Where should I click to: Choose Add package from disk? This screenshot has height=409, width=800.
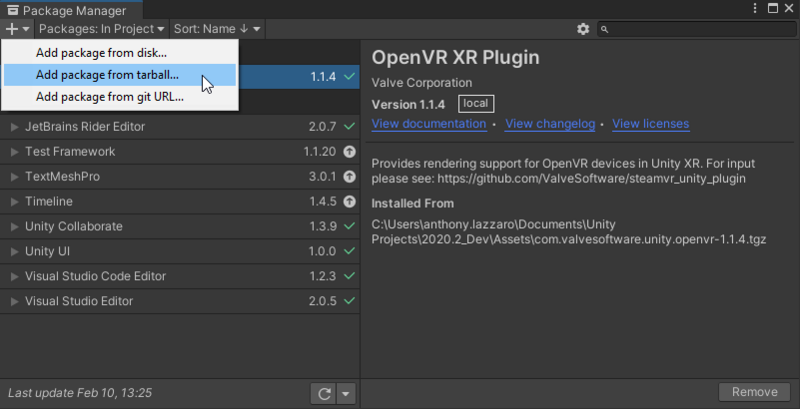(101, 52)
